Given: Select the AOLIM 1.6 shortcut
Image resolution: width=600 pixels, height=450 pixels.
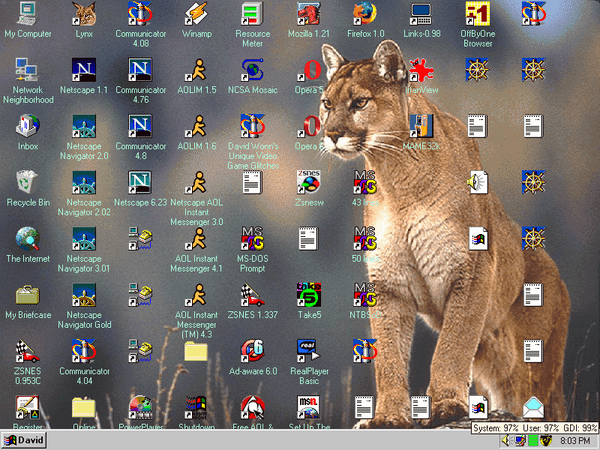Looking at the screenshot, I should [x=196, y=126].
